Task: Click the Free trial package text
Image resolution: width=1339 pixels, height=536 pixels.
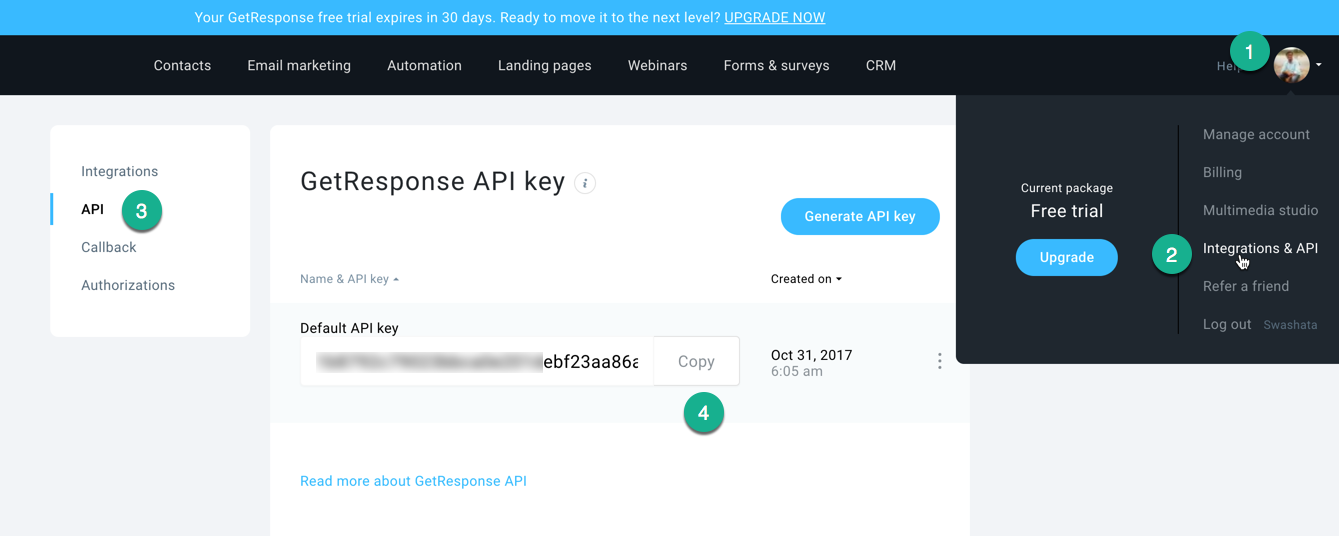Action: coord(1067,211)
